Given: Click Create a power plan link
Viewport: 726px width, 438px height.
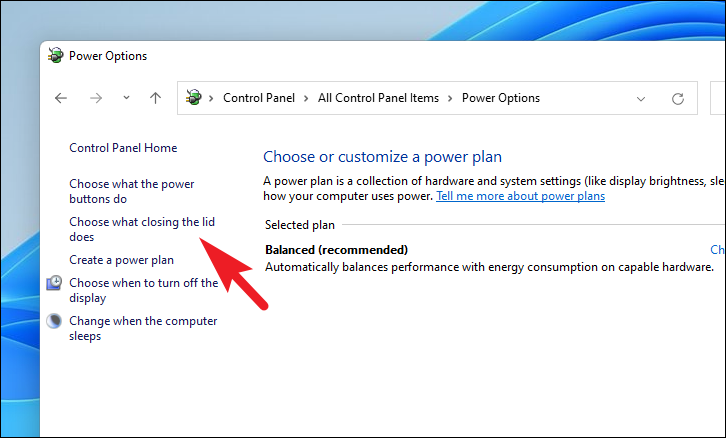Looking at the screenshot, I should [121, 260].
